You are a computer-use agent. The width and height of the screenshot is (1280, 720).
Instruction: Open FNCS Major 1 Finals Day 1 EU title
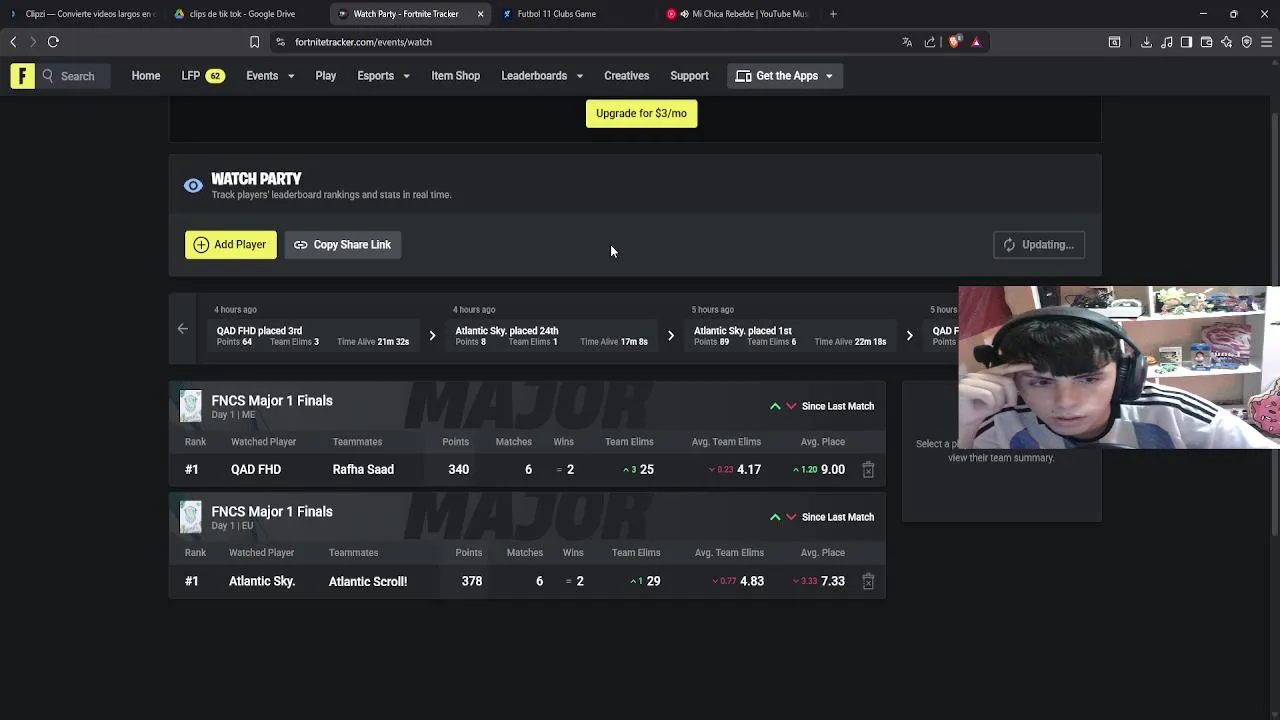tap(272, 512)
